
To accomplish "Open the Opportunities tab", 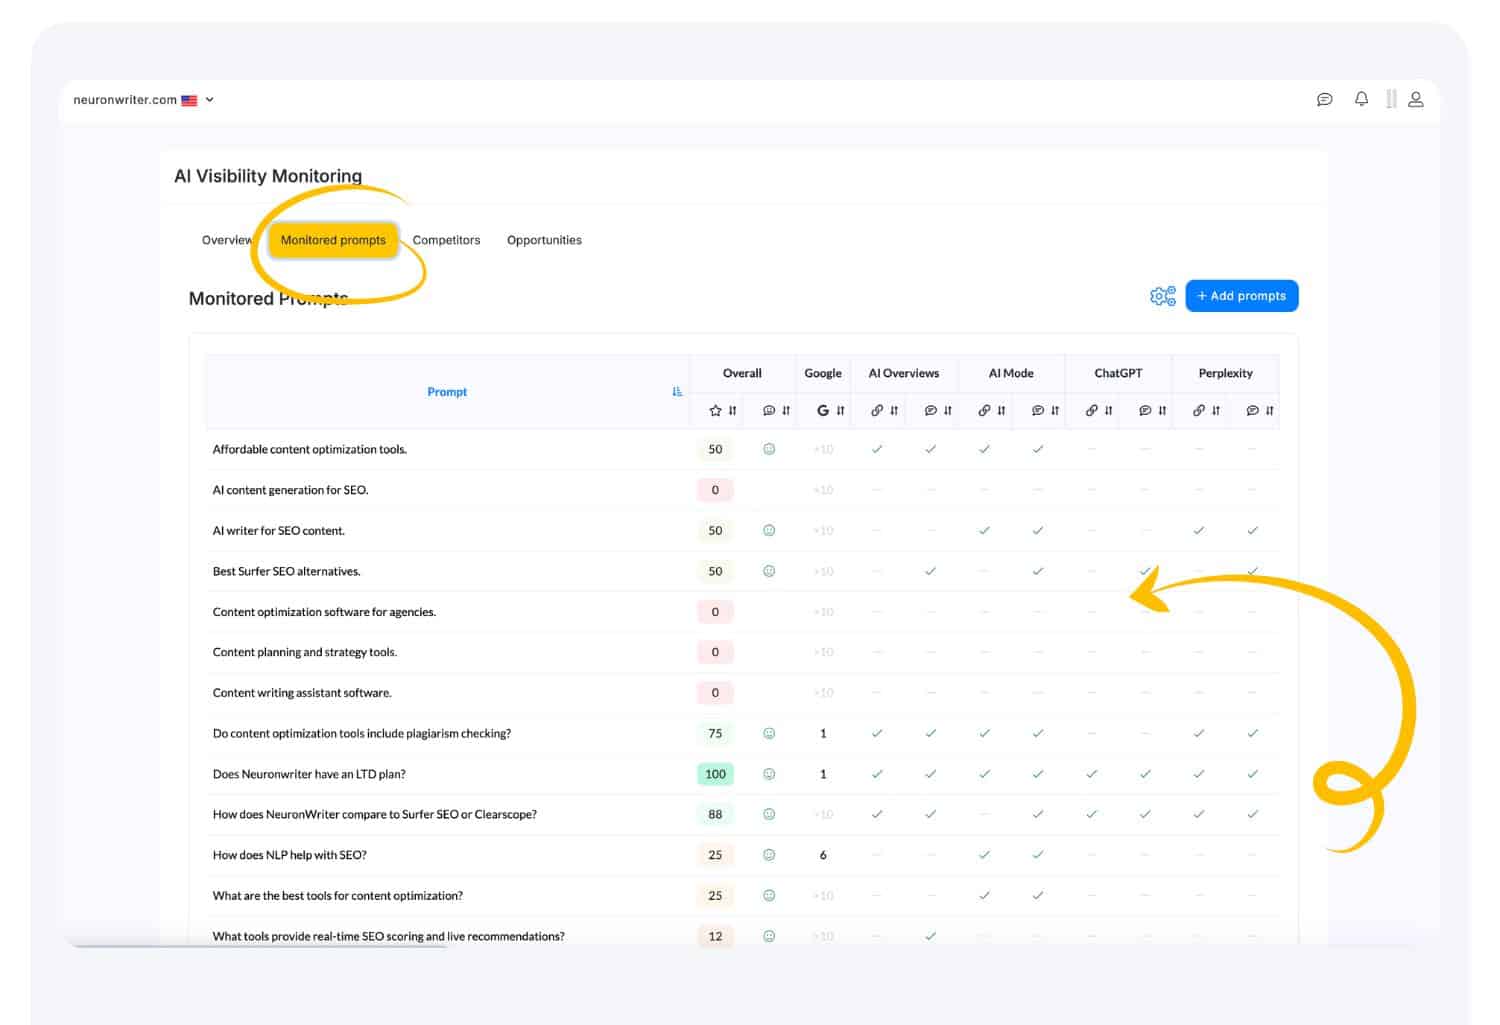I will 544,240.
